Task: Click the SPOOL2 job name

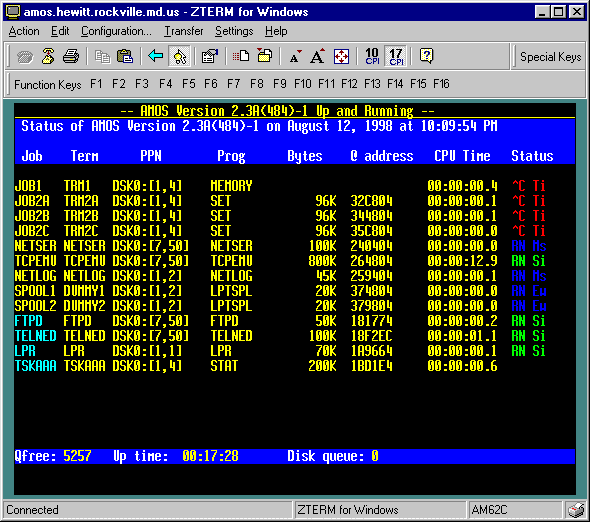Action: (x=35, y=306)
